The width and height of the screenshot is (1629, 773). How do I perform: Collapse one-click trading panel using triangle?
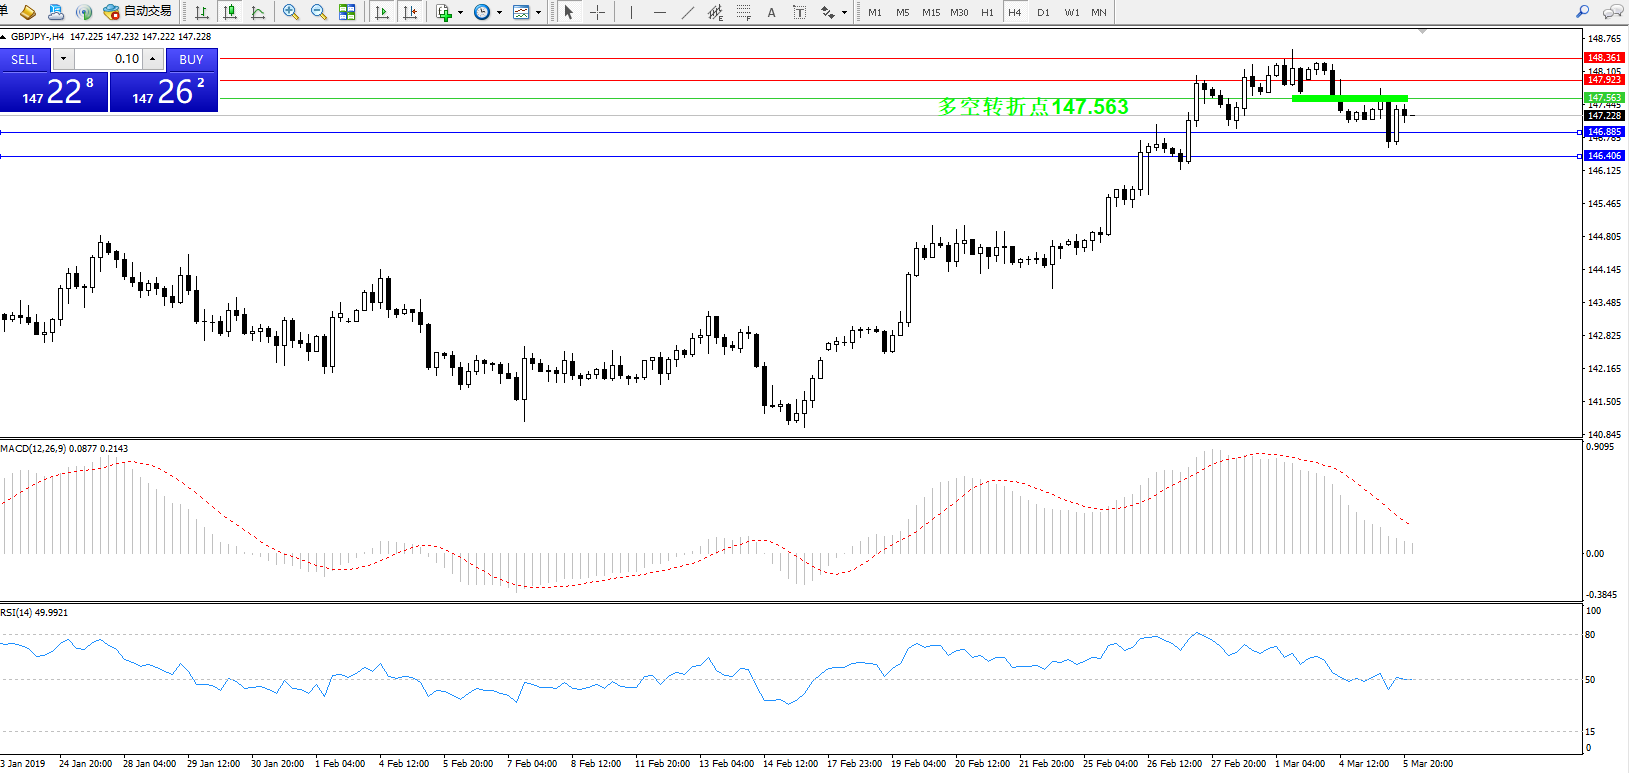[4, 37]
